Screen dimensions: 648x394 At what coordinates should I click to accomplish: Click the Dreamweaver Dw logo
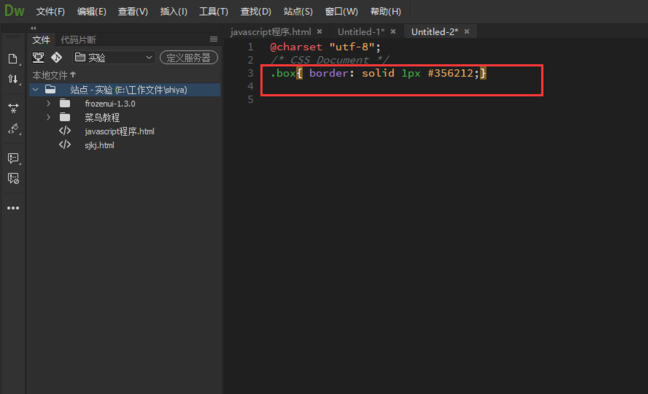(14, 11)
